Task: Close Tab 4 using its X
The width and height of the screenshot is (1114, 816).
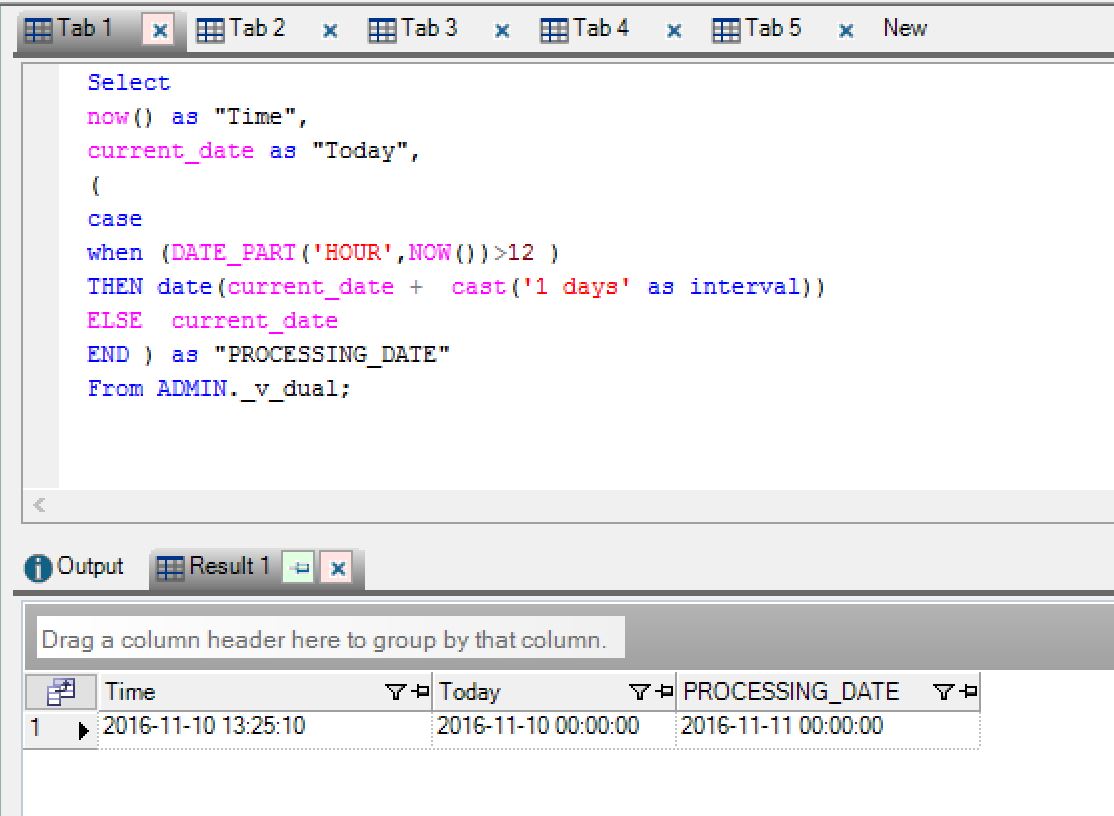Action: (x=671, y=29)
